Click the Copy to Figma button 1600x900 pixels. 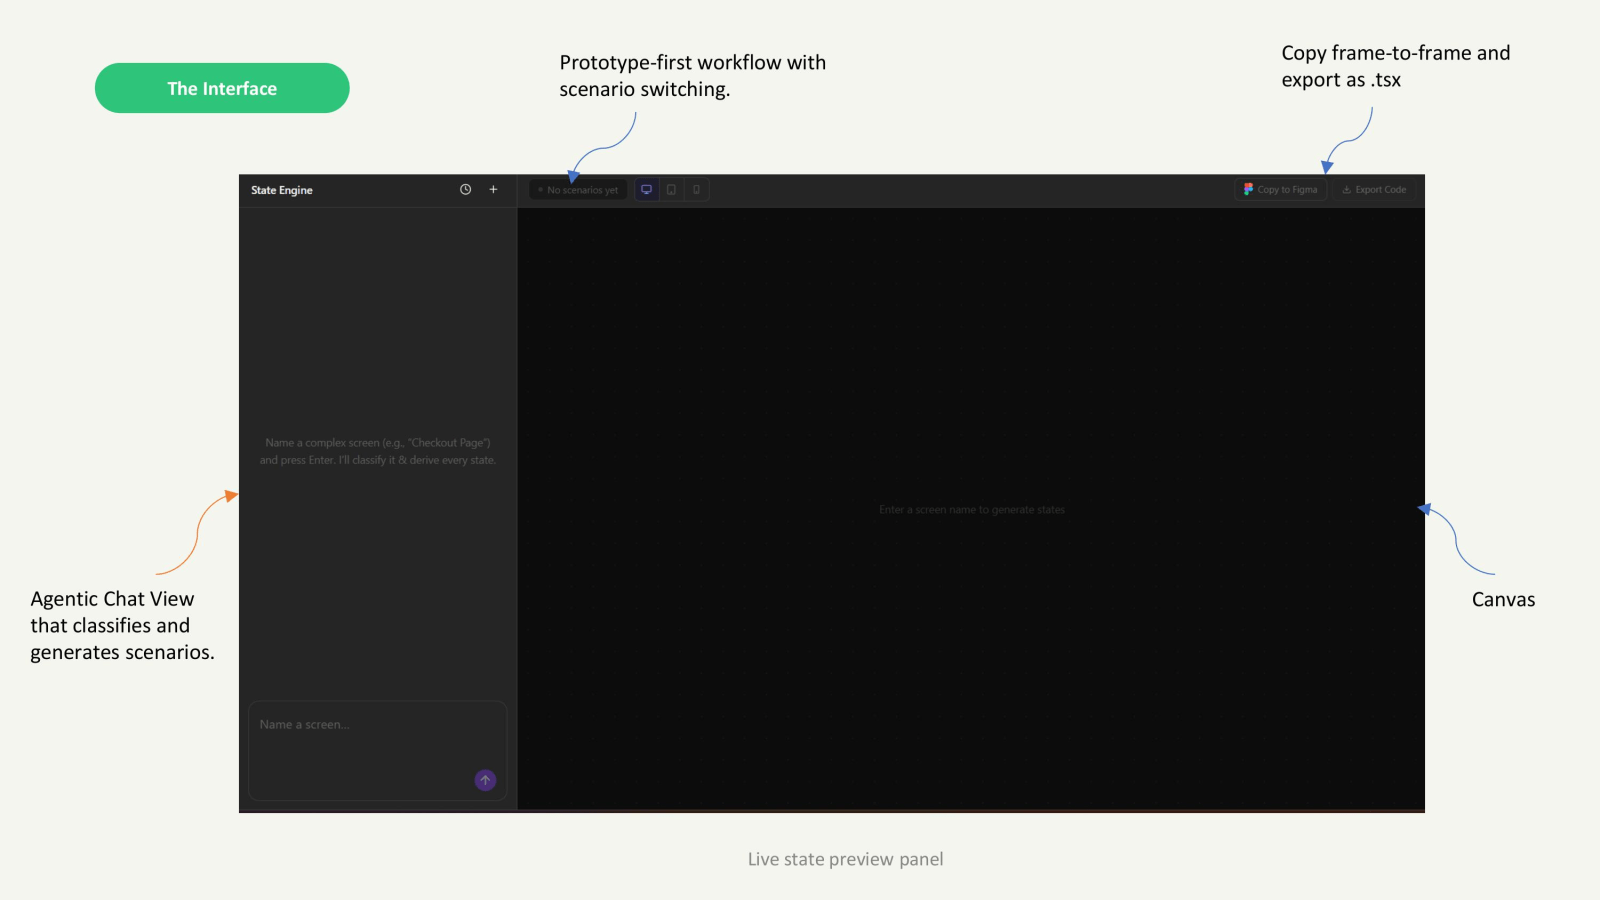click(1281, 189)
